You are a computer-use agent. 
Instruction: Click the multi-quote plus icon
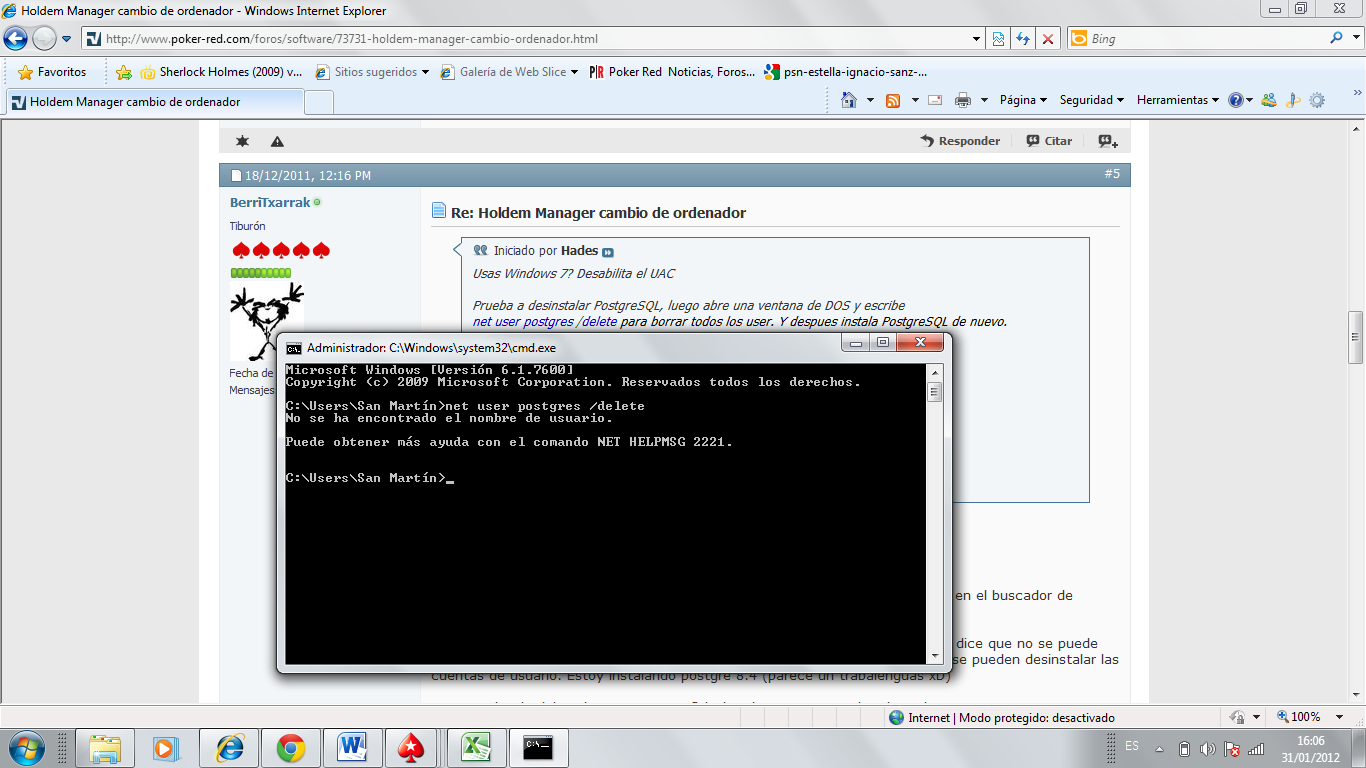(1108, 141)
